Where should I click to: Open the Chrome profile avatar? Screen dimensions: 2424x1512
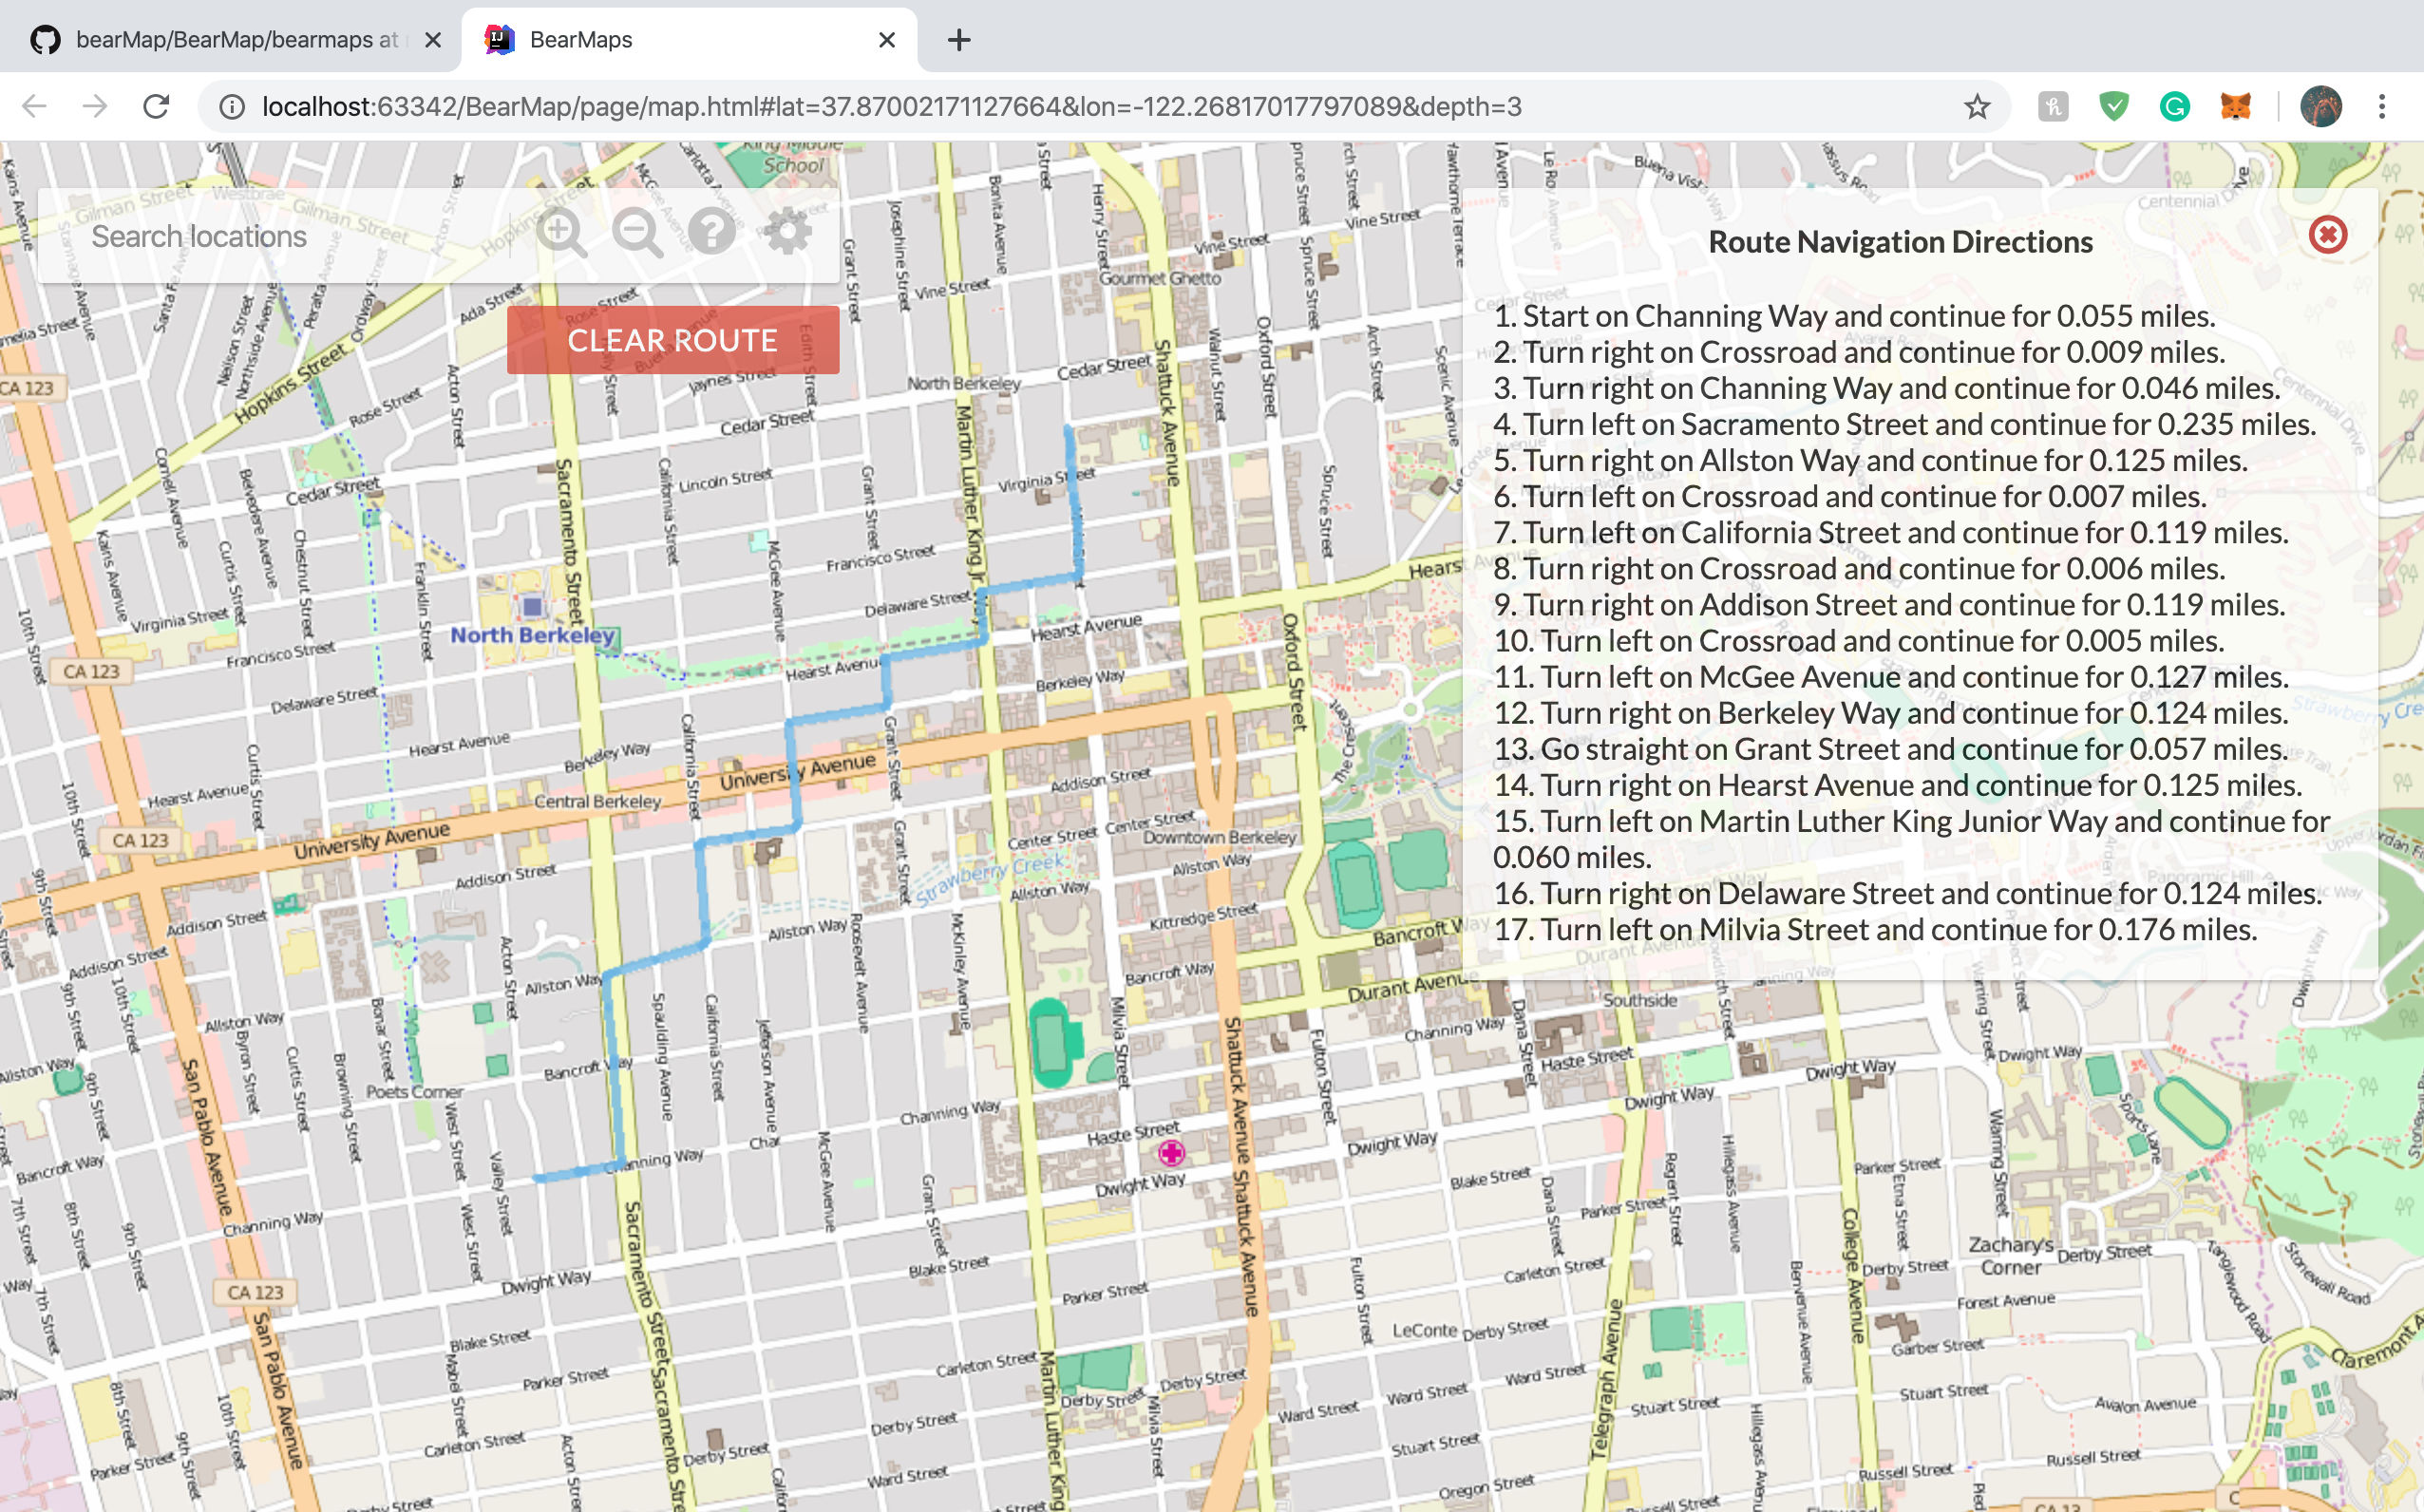2320,106
